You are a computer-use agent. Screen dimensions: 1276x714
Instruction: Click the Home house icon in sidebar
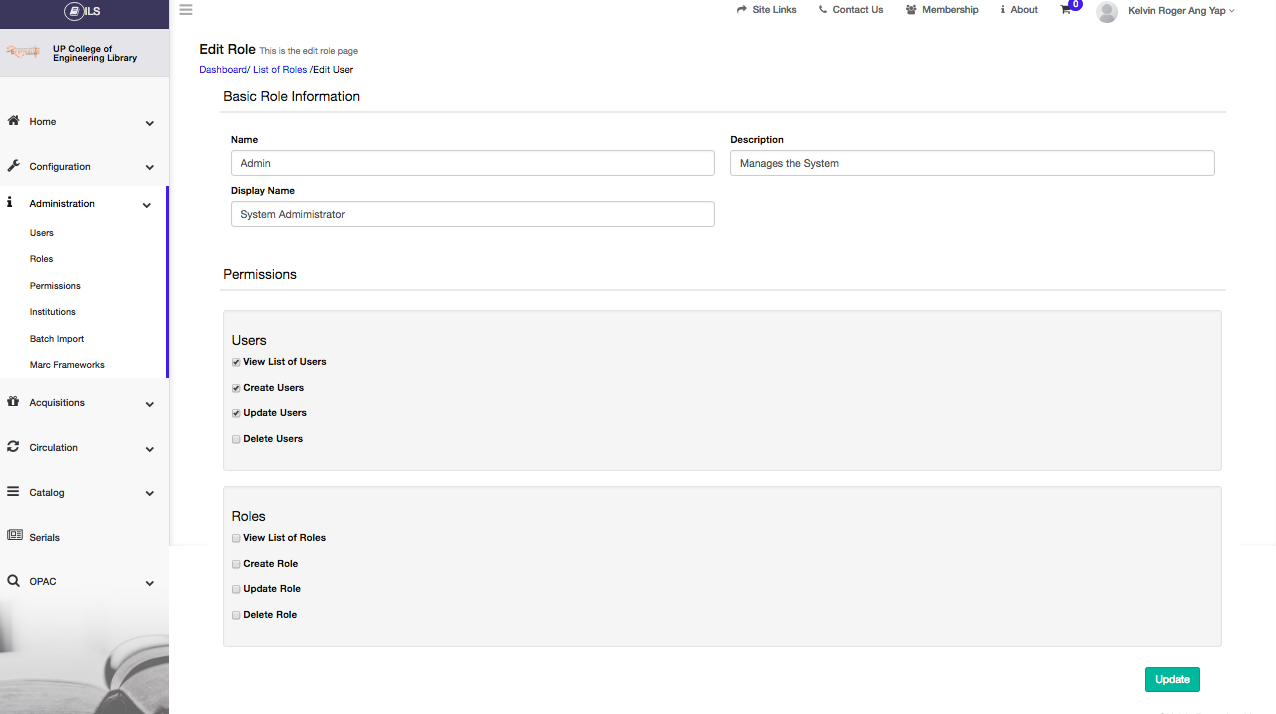(14, 121)
